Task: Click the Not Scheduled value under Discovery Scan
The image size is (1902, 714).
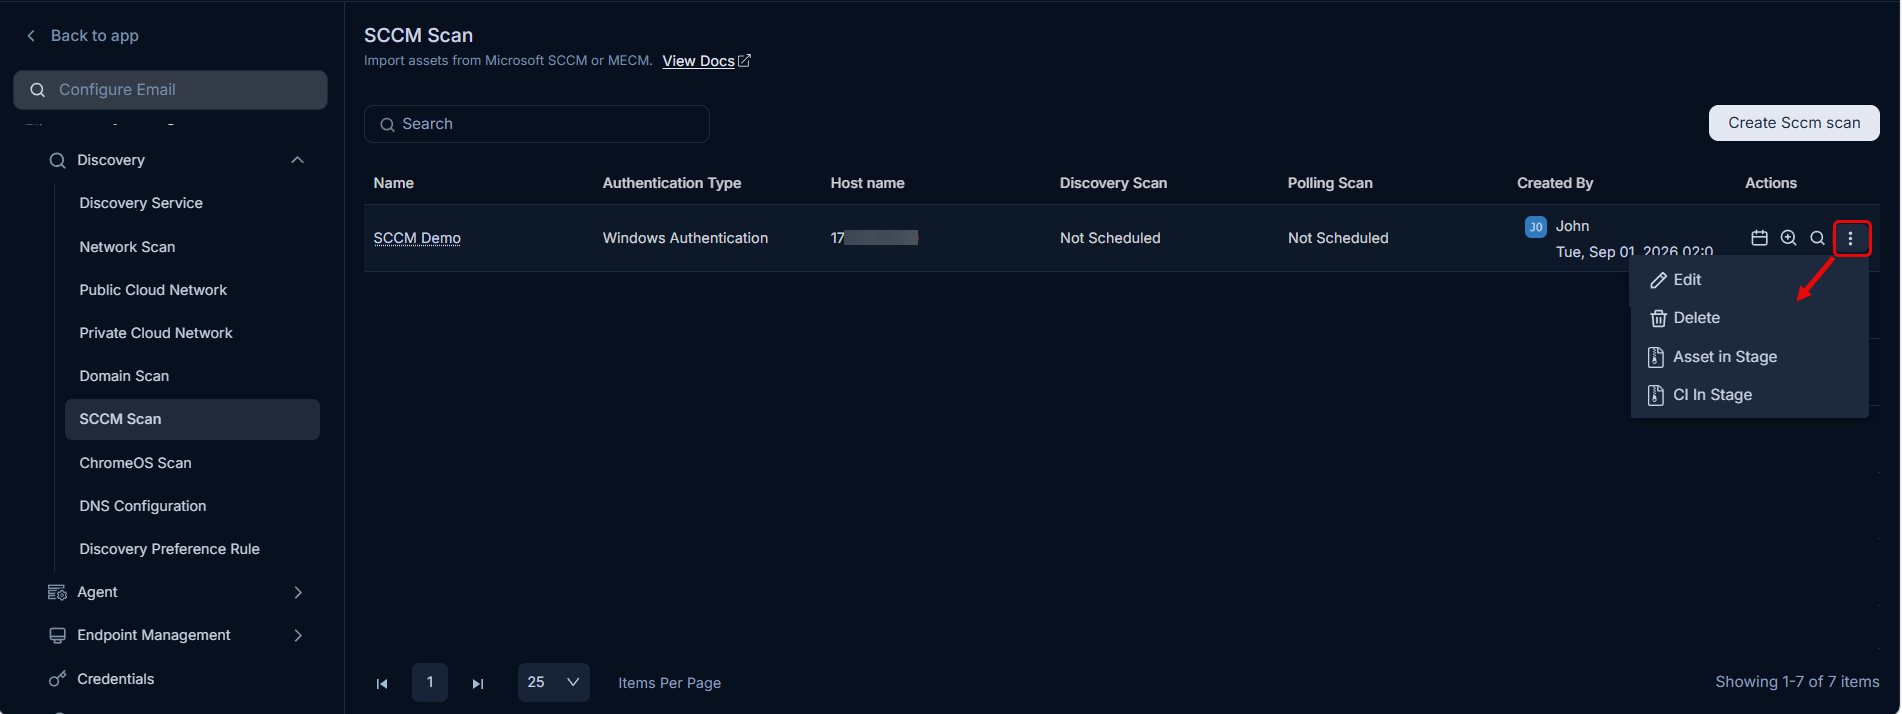Action: 1110,238
